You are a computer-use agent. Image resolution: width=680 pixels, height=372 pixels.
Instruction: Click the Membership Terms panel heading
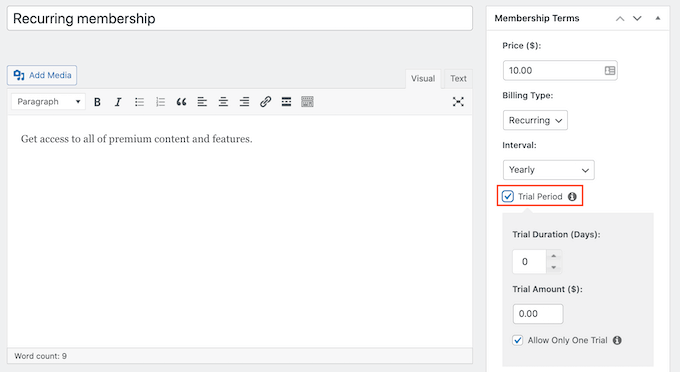click(537, 18)
